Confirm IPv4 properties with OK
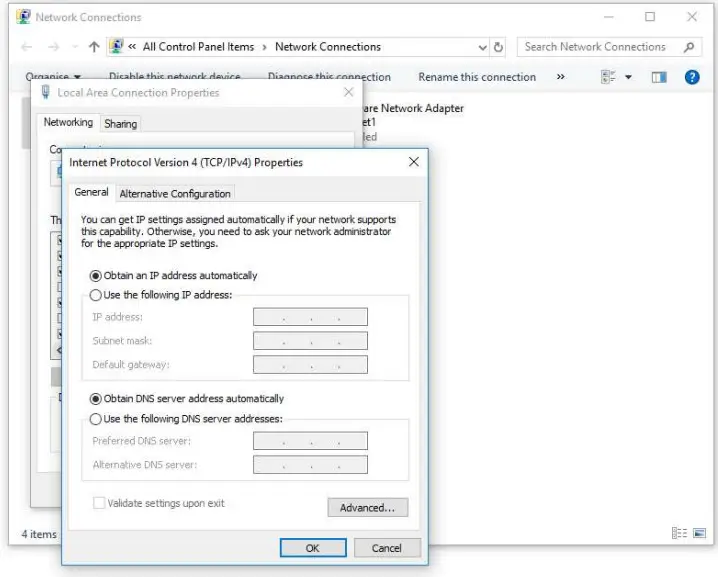The image size is (718, 577). coord(313,548)
